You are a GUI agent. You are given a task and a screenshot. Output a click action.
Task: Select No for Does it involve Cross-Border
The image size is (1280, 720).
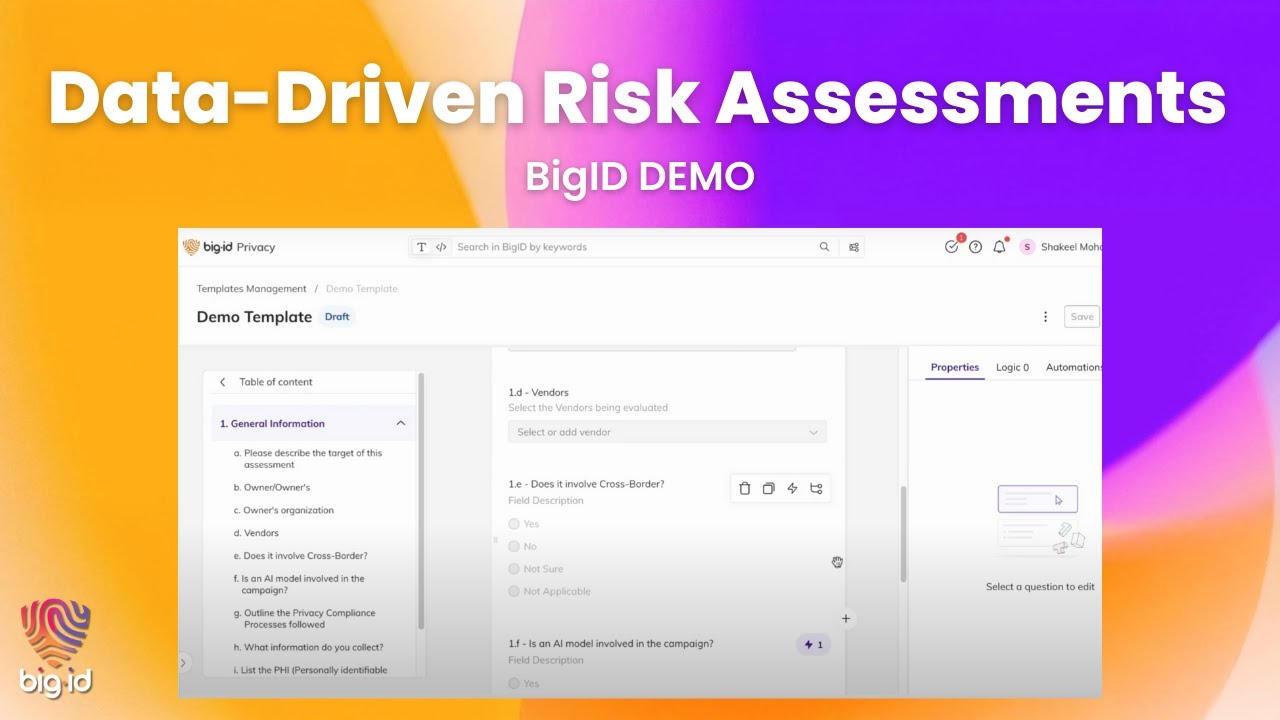(514, 547)
